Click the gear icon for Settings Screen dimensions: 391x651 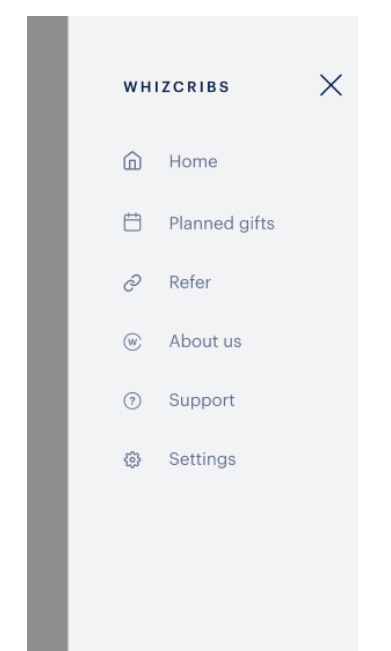(x=132, y=460)
